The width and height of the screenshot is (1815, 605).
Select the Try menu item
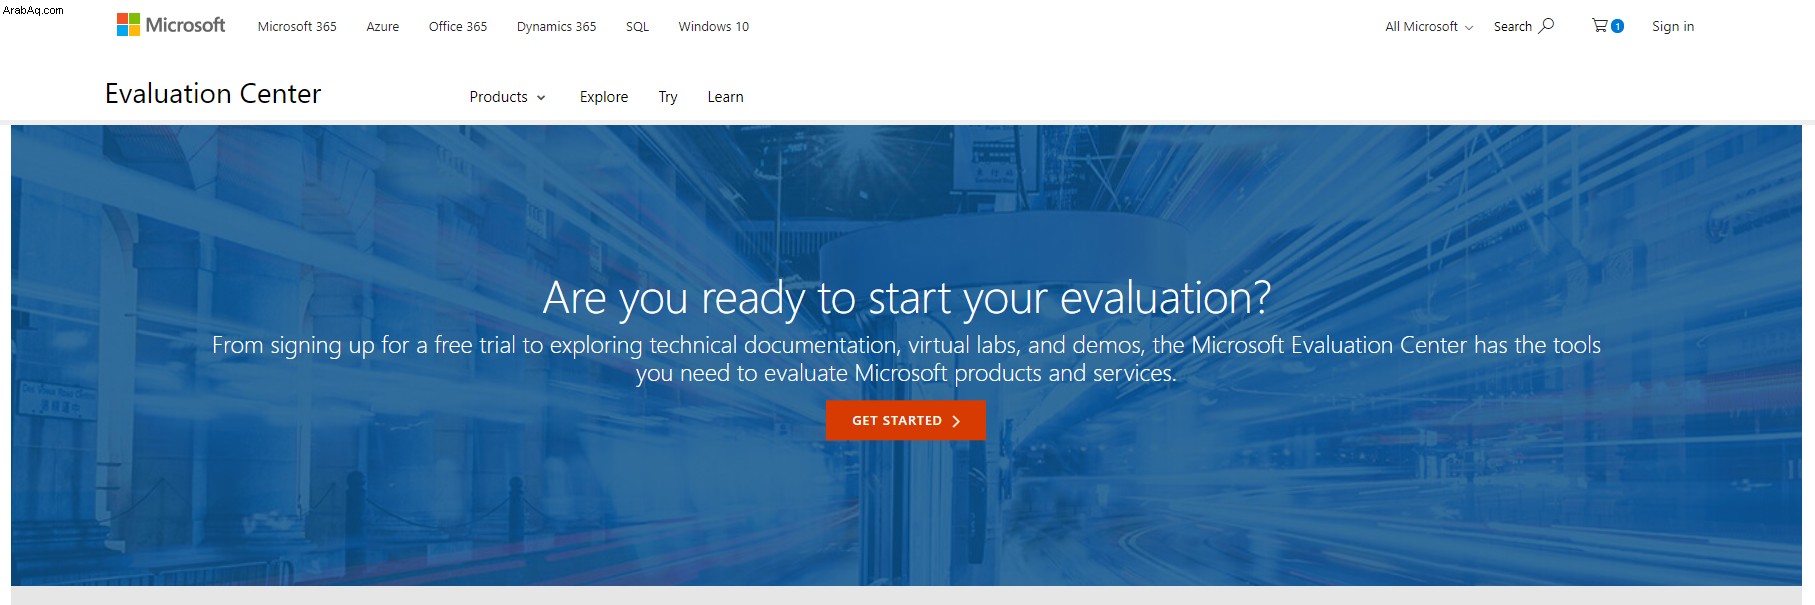pos(668,97)
